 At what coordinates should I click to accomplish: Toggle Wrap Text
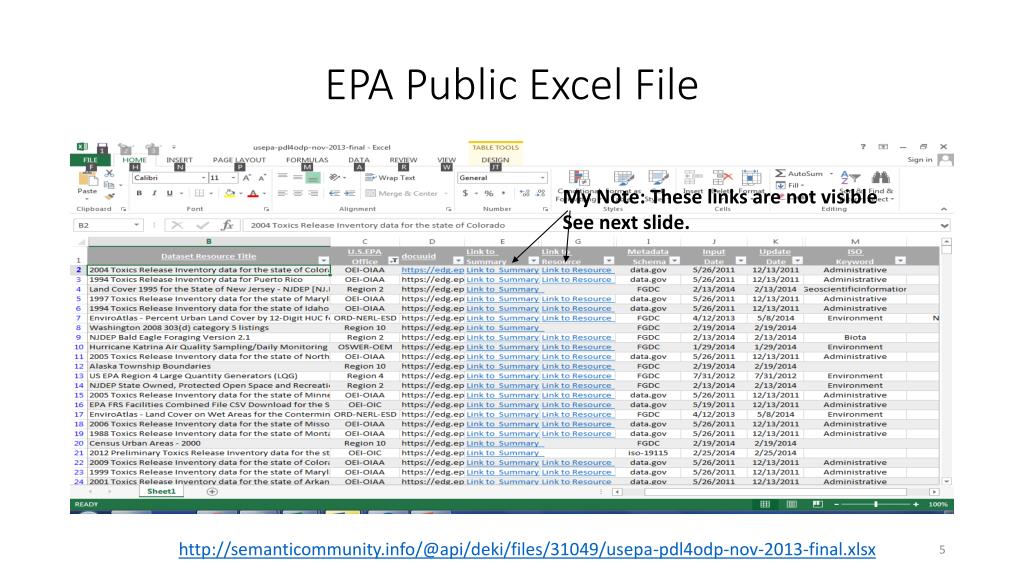tap(391, 178)
